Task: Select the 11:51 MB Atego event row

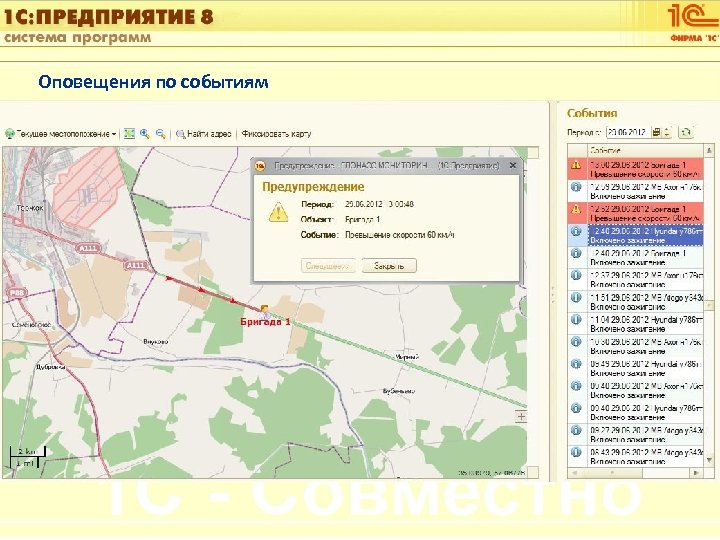Action: (x=635, y=301)
